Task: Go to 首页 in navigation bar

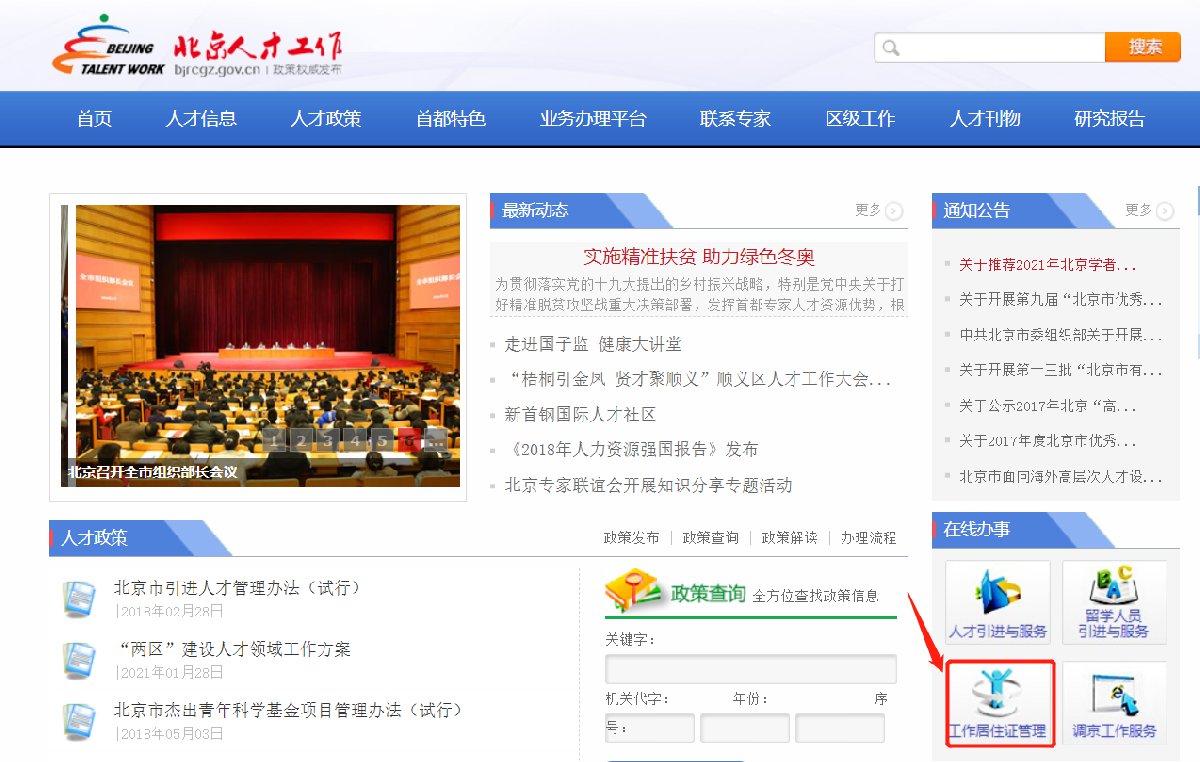Action: point(94,119)
